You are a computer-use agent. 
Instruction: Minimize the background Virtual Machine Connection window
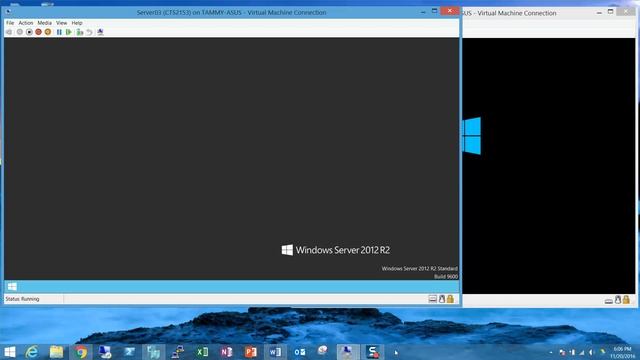pos(599,13)
